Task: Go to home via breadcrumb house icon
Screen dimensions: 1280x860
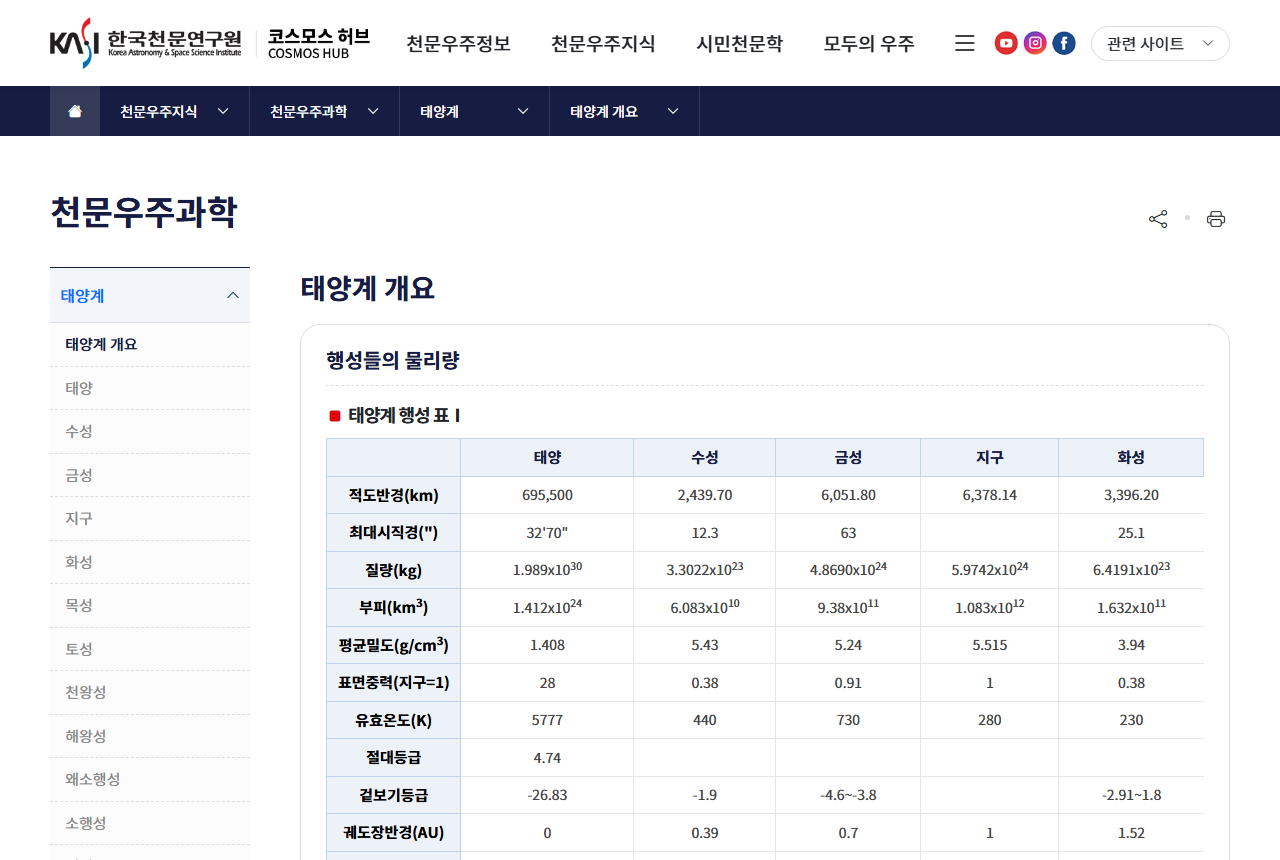Action: (75, 111)
